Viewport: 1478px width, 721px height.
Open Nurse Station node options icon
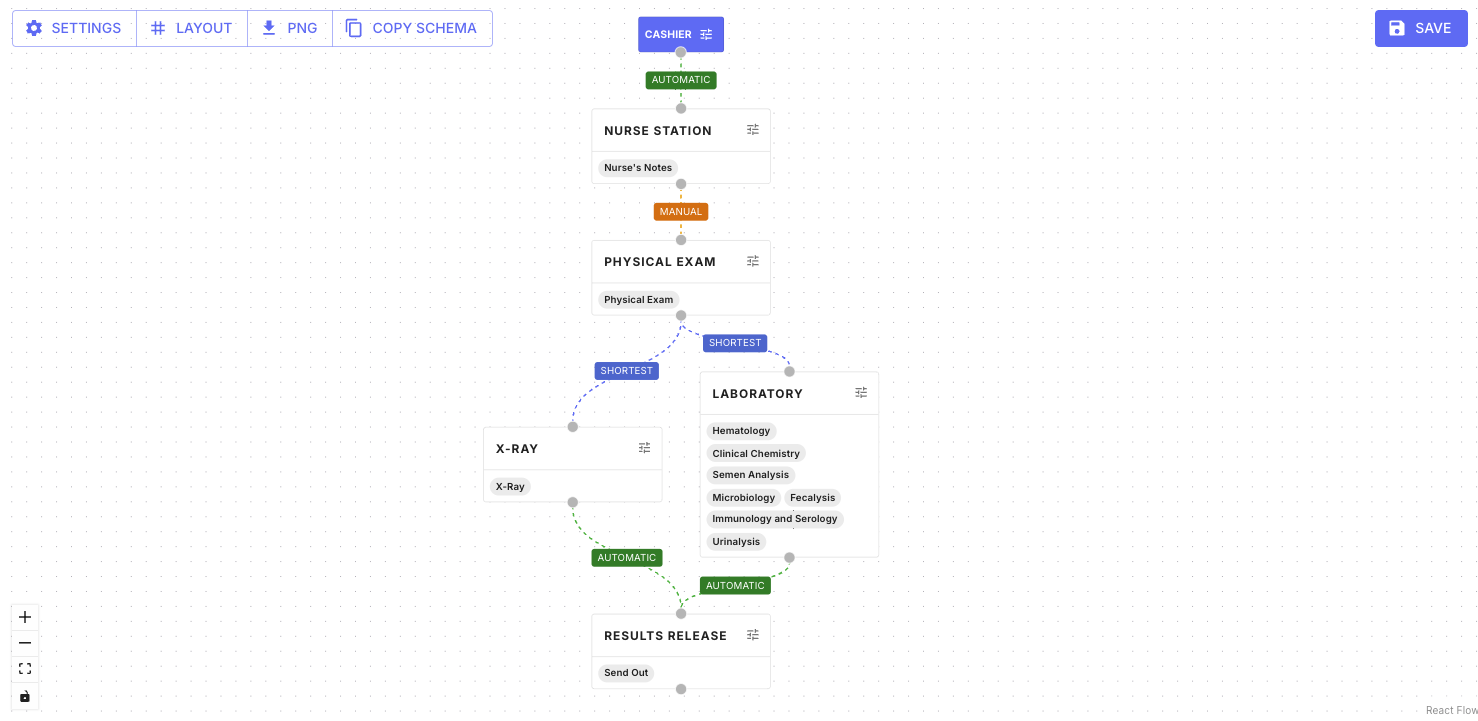[753, 130]
